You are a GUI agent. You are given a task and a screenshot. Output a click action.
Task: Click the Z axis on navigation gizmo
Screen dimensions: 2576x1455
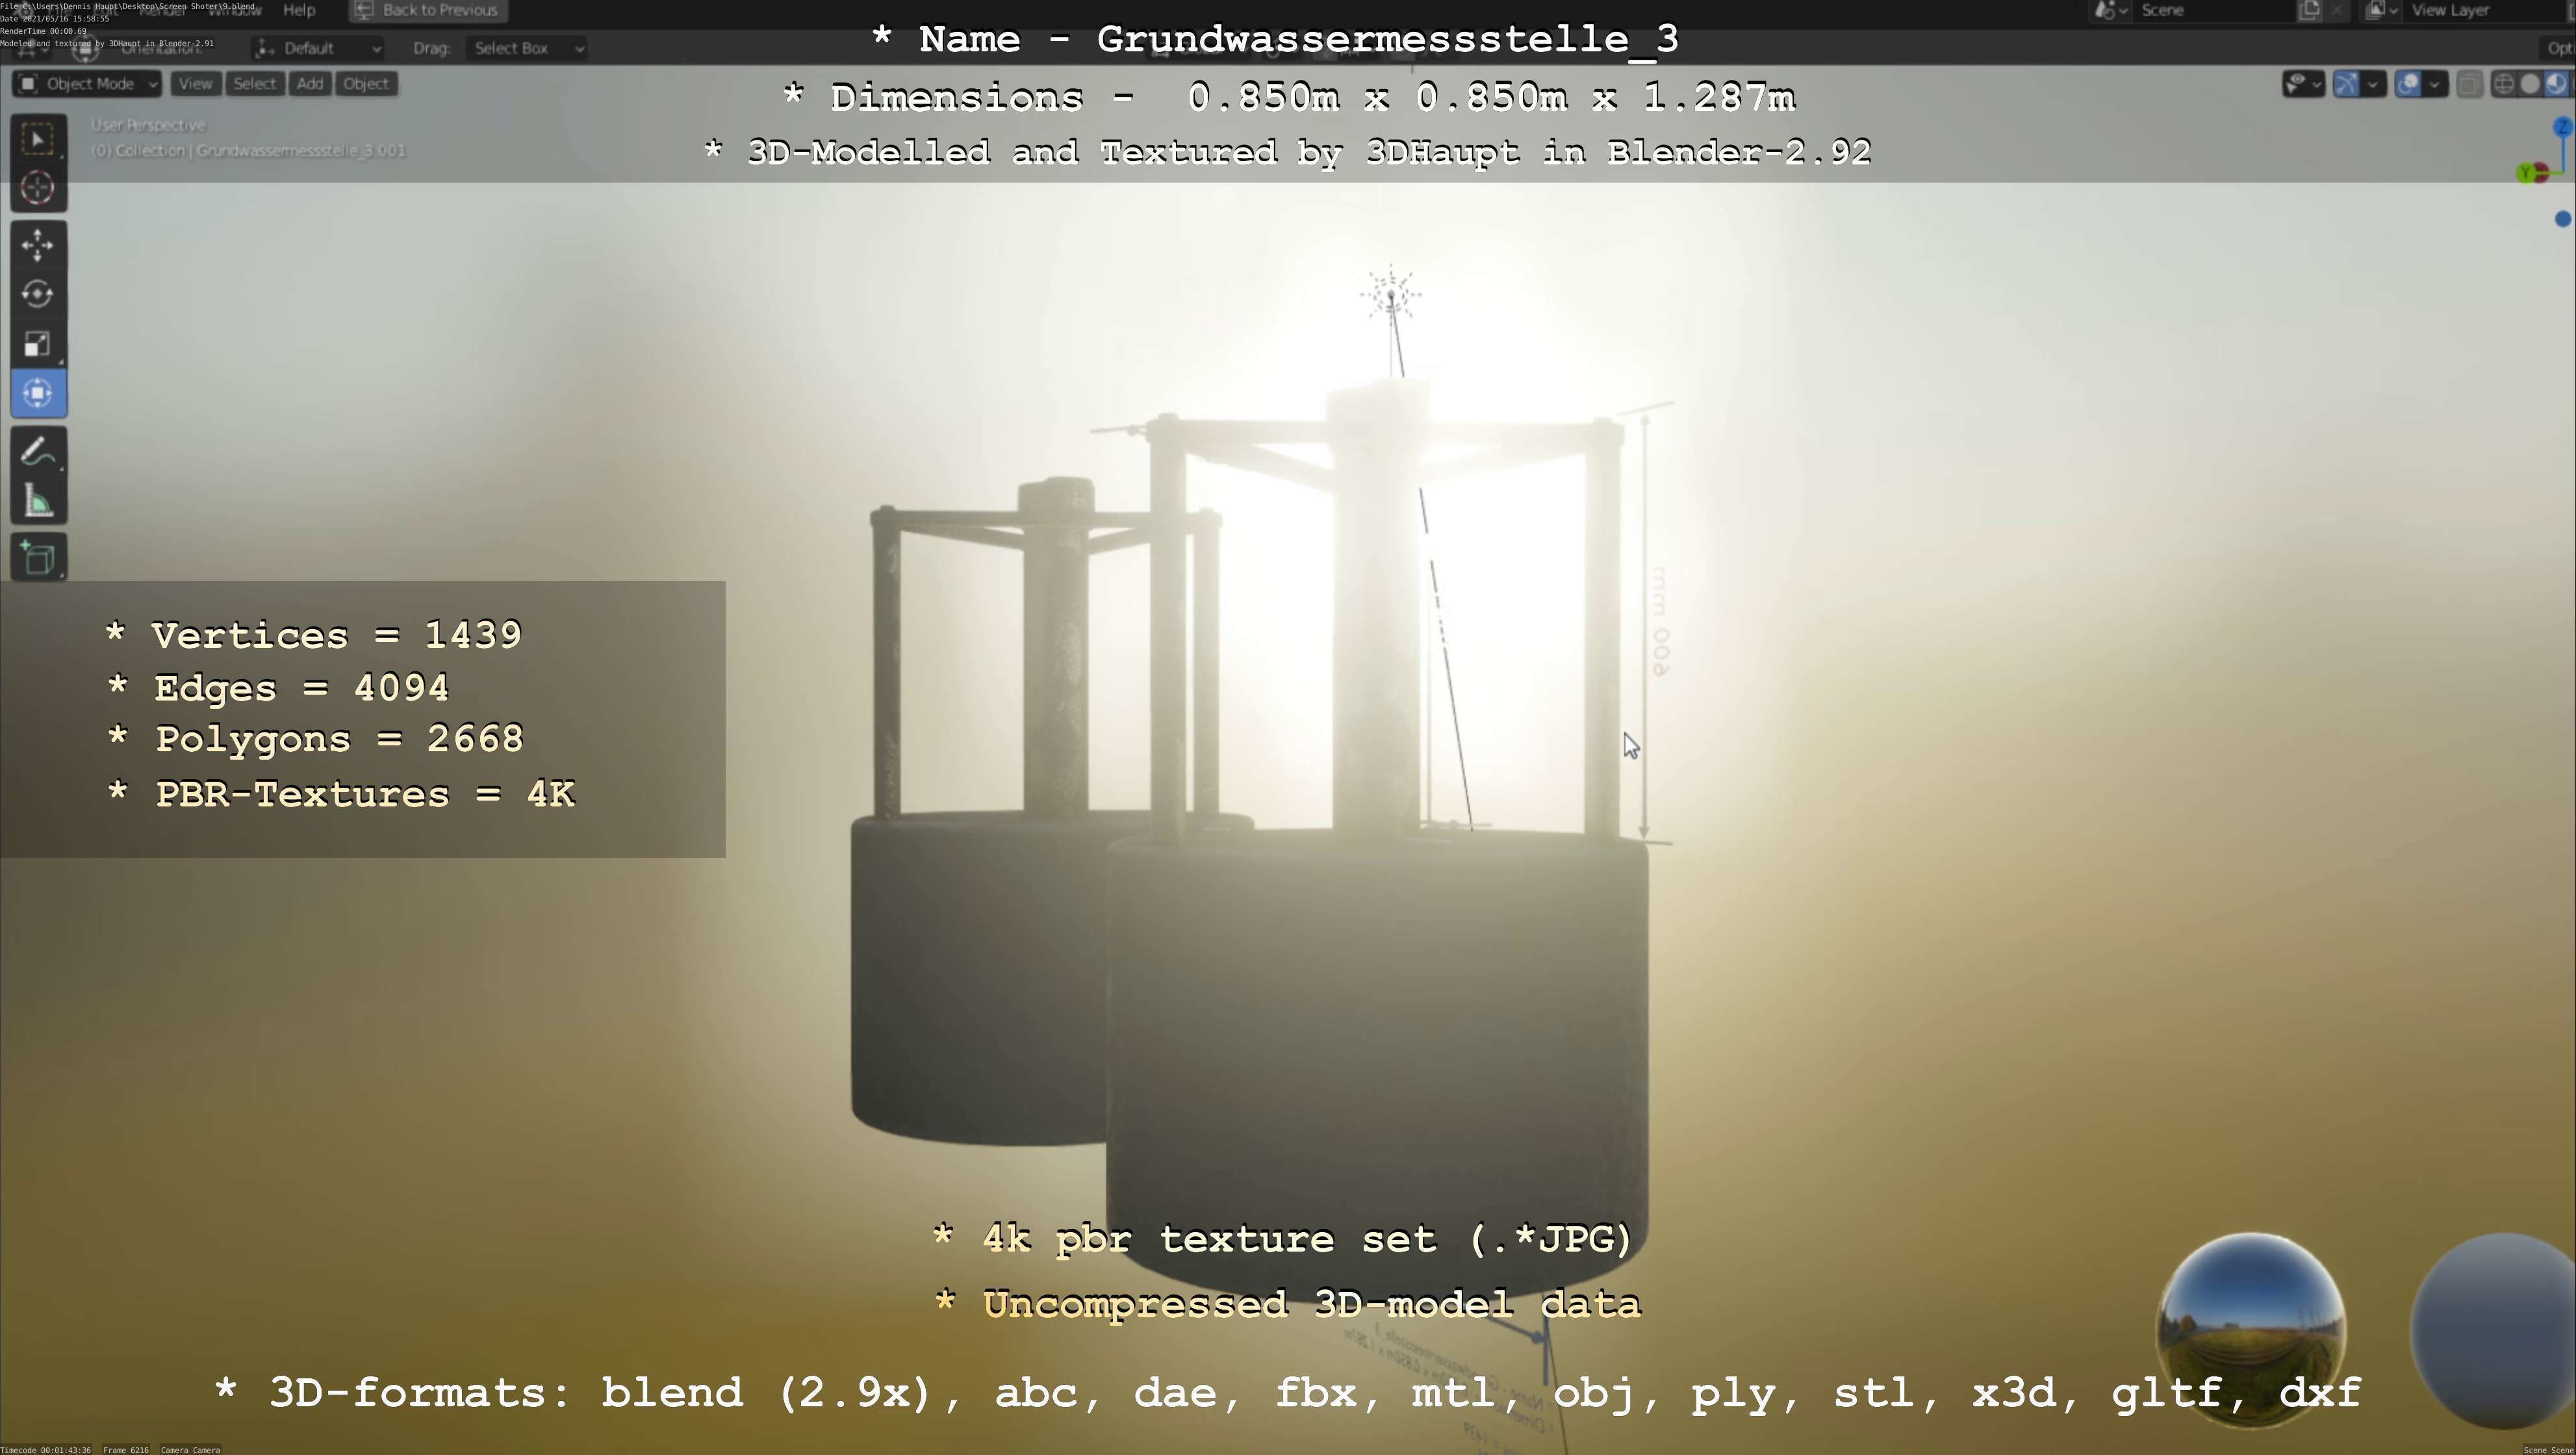click(2562, 127)
